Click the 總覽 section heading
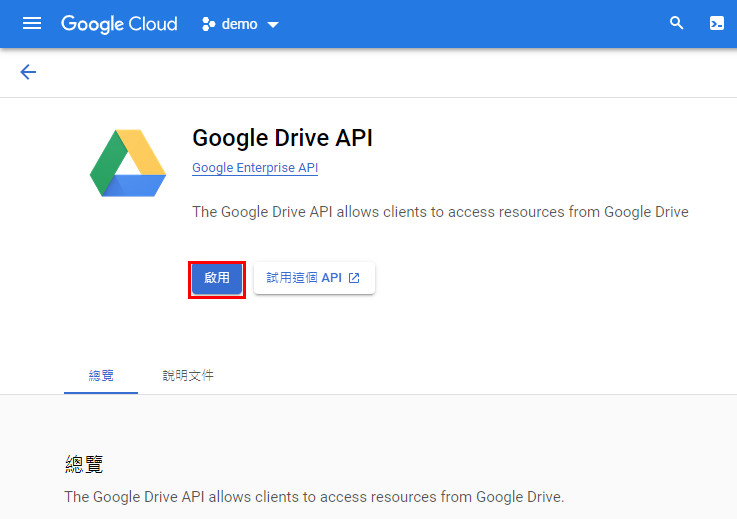 (84, 464)
